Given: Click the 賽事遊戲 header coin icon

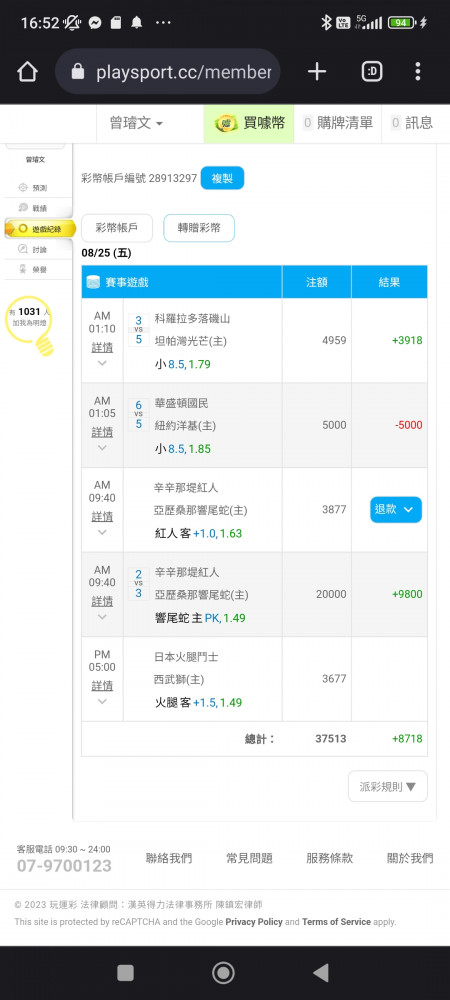Looking at the screenshot, I should tap(93, 282).
